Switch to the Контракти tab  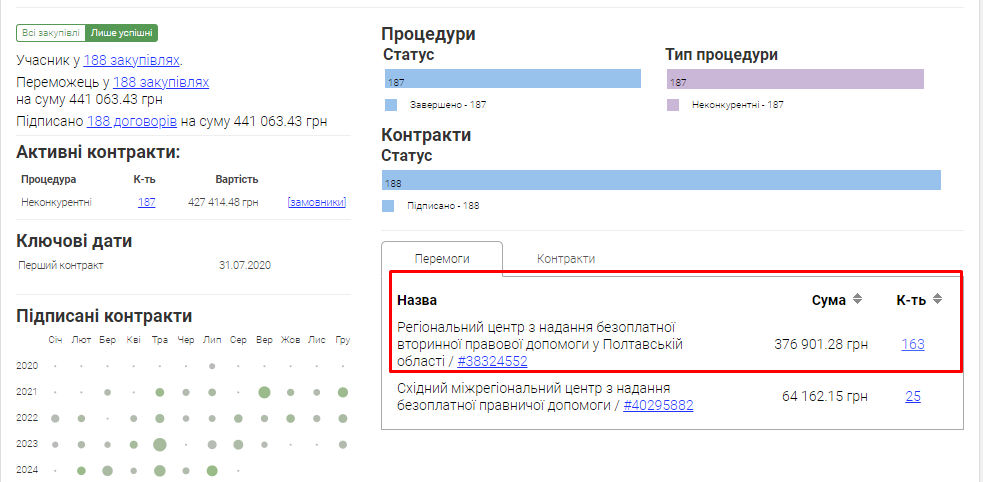point(566,258)
